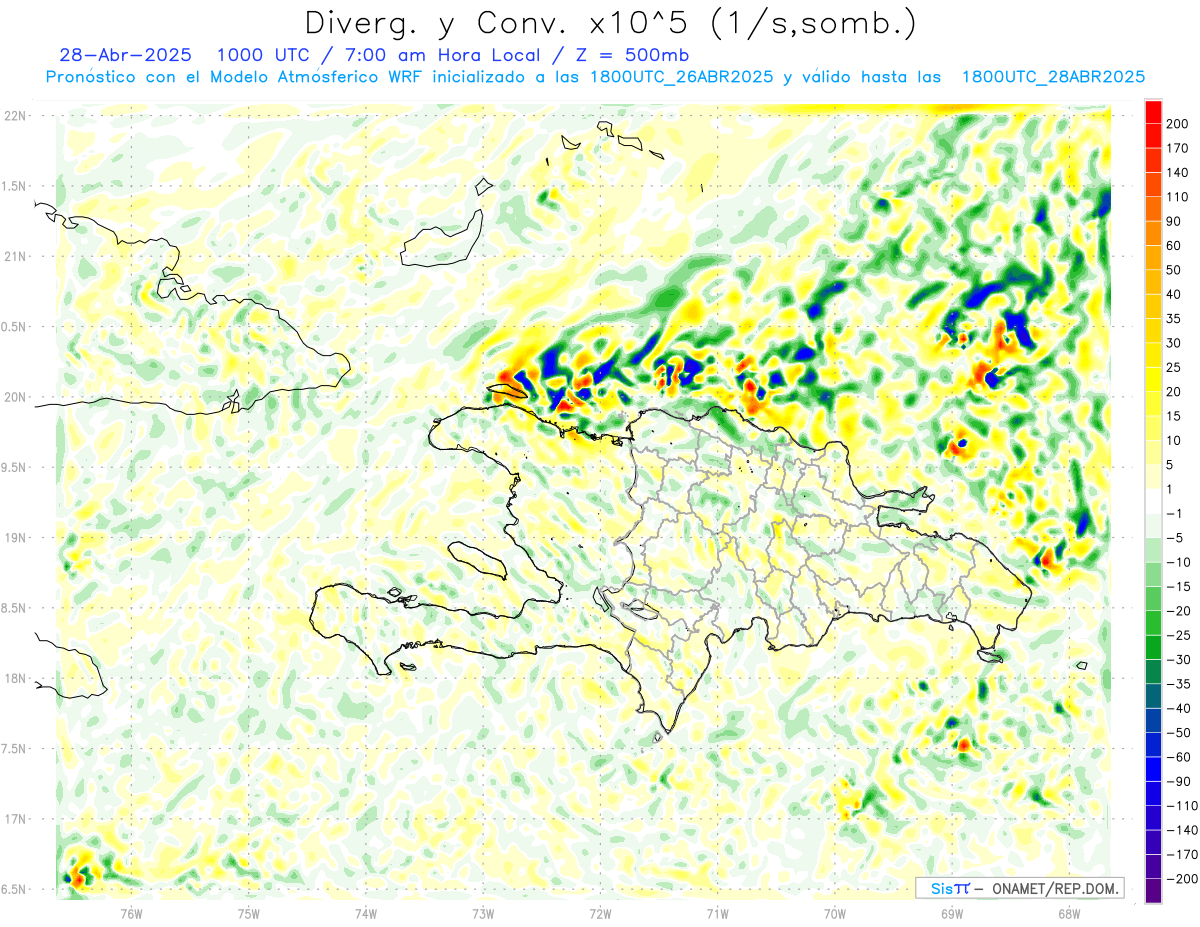Click colorbar value '60' (positive)

(x=1174, y=245)
